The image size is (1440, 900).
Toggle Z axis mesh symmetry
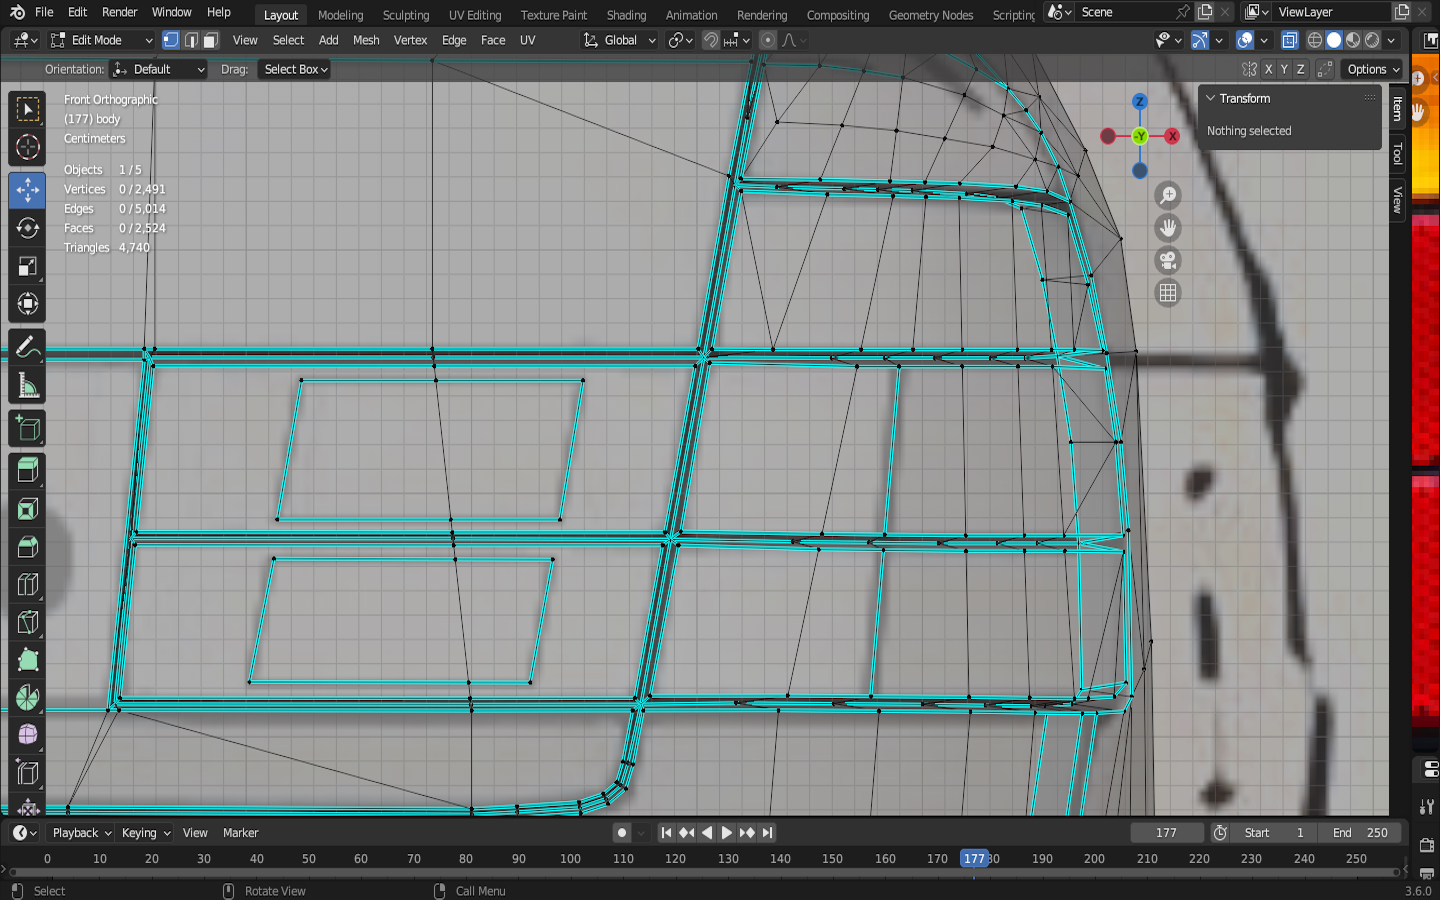pyautogui.click(x=1300, y=69)
